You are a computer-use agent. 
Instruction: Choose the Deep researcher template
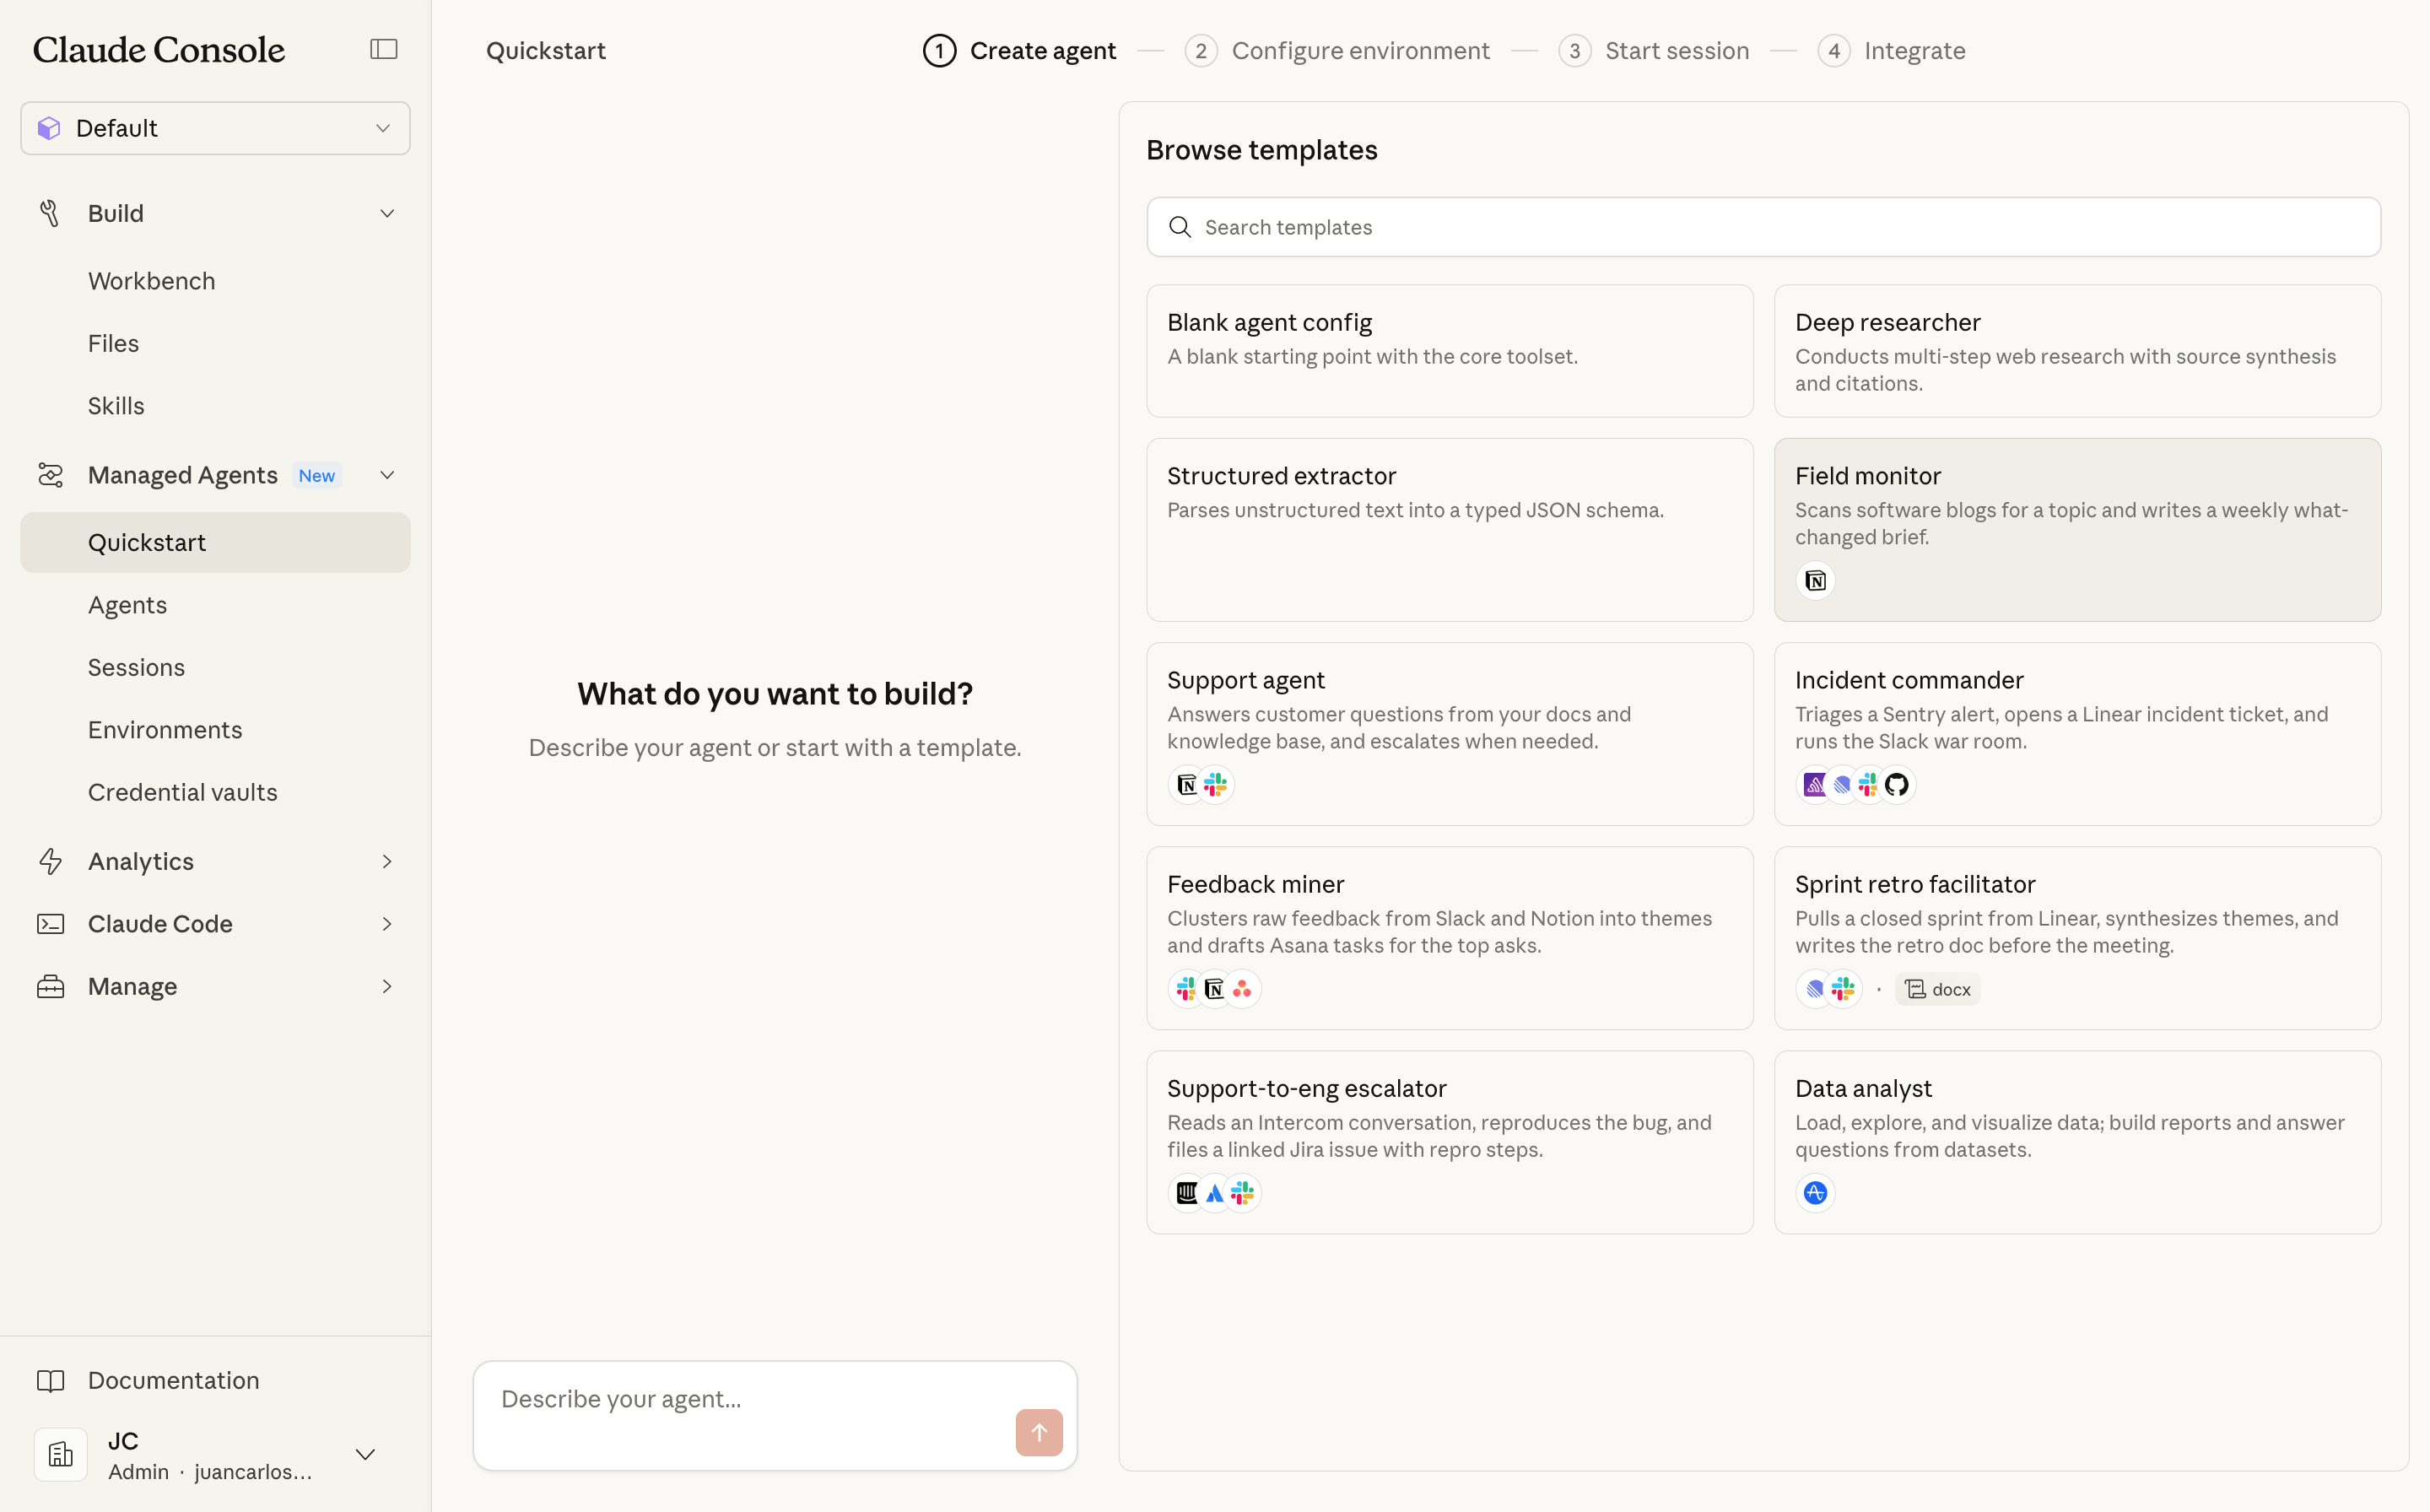pos(2077,351)
